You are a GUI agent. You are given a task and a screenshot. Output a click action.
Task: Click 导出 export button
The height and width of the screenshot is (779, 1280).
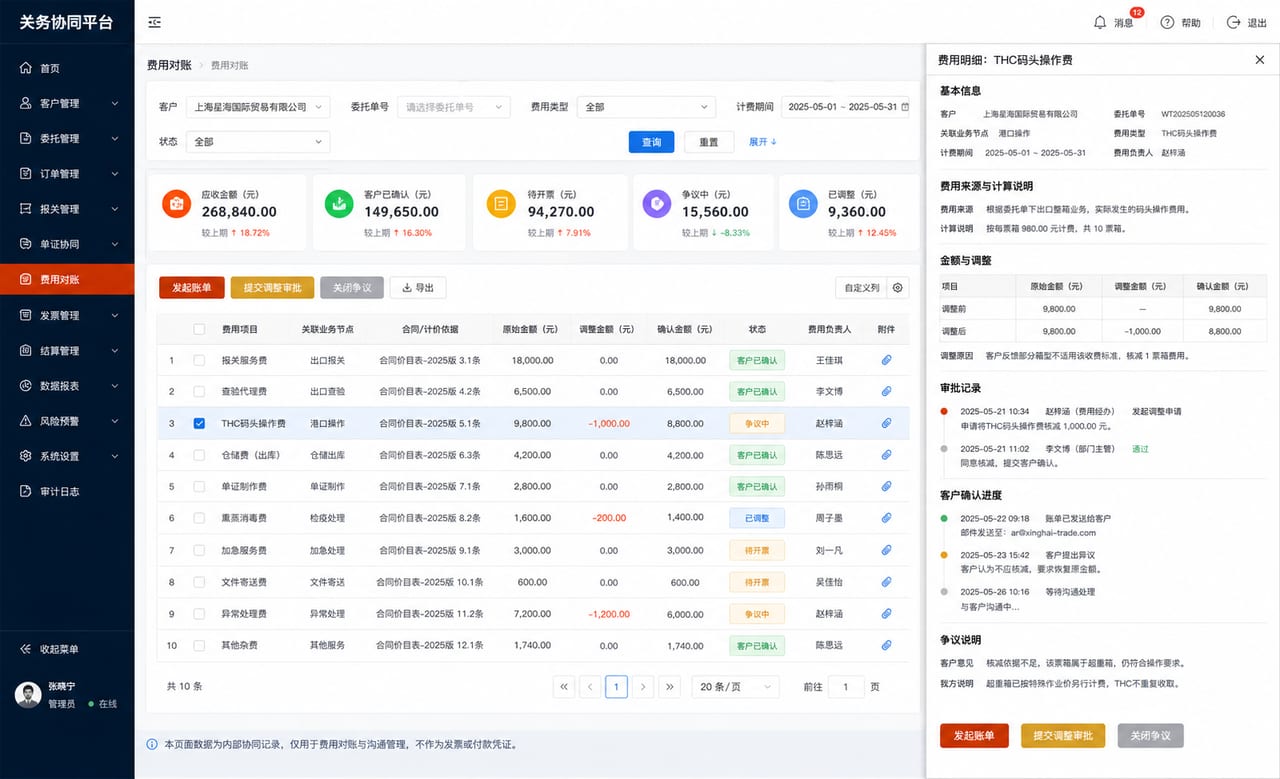point(418,287)
